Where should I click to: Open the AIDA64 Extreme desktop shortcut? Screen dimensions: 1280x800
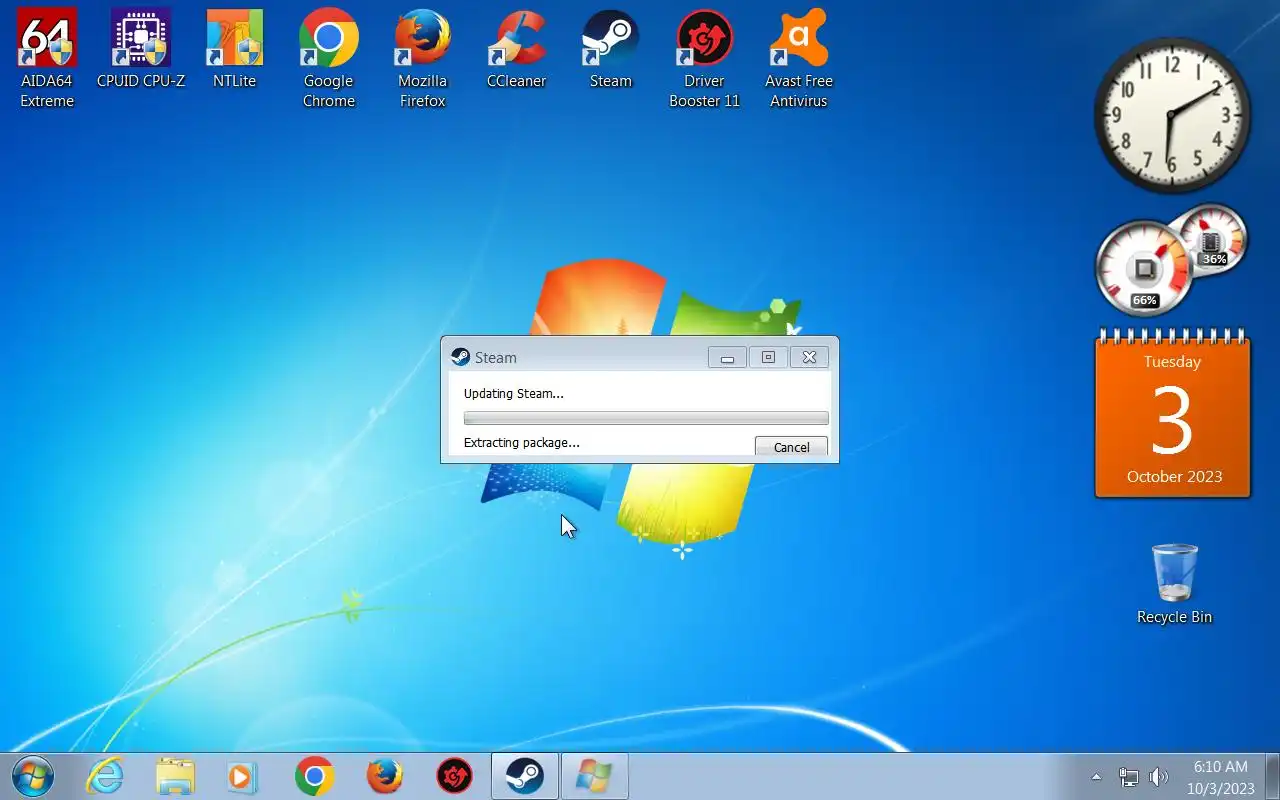(47, 58)
